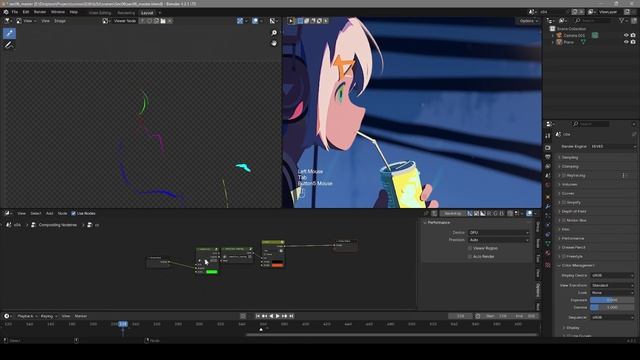Hide Plane in viewport via eye icon
The height and width of the screenshot is (360, 640).
click(x=626, y=42)
